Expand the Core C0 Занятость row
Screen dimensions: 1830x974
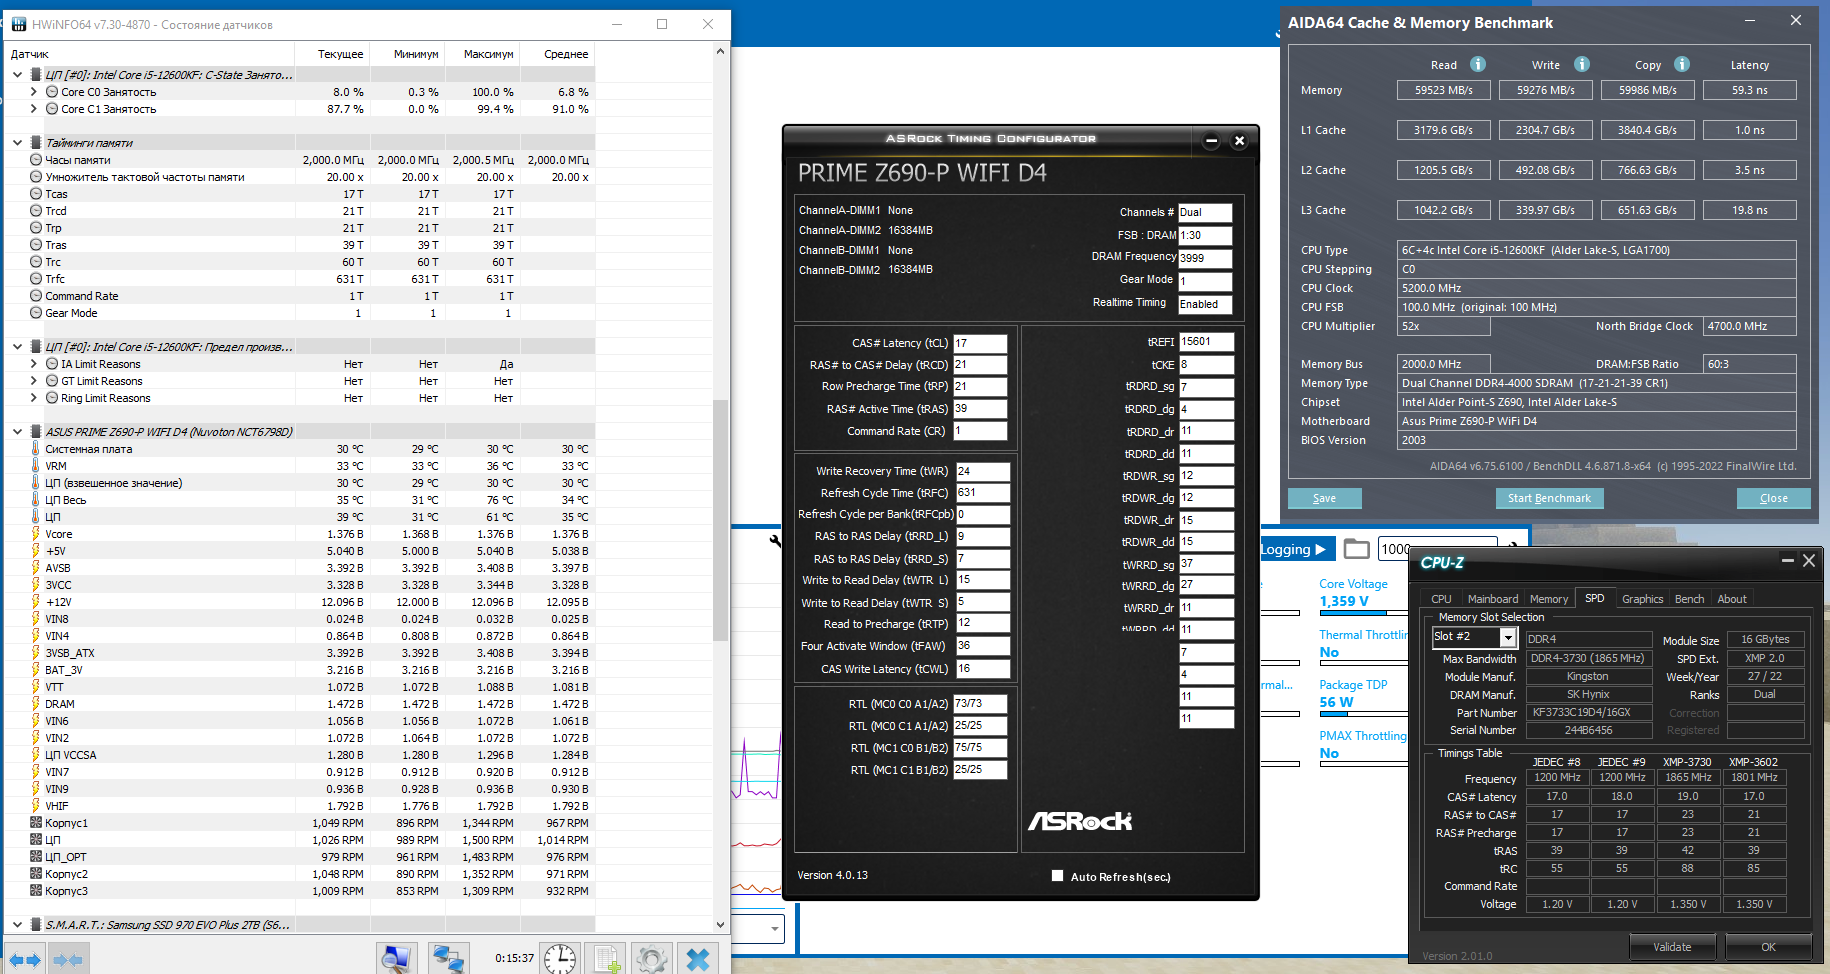coord(34,92)
